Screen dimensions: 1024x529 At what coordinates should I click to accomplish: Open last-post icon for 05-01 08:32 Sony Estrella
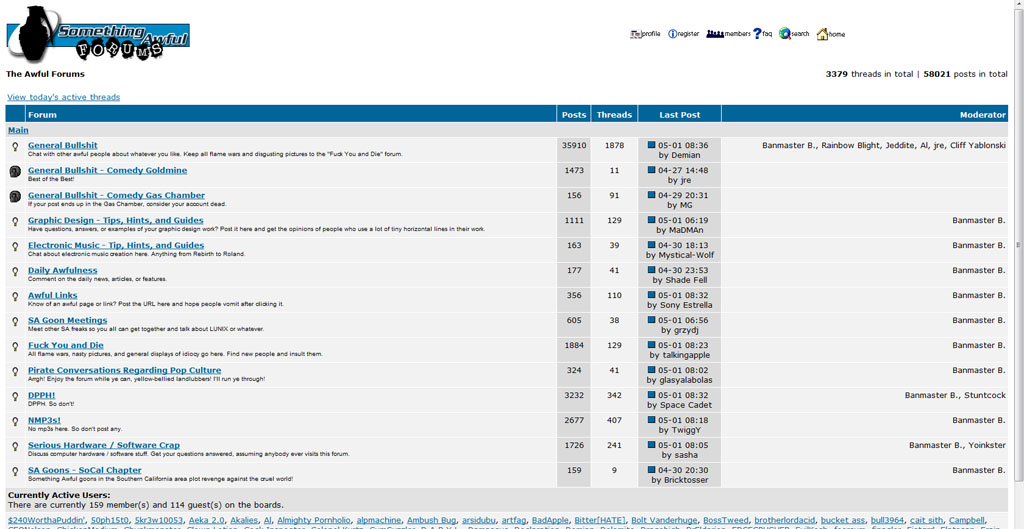(x=652, y=295)
